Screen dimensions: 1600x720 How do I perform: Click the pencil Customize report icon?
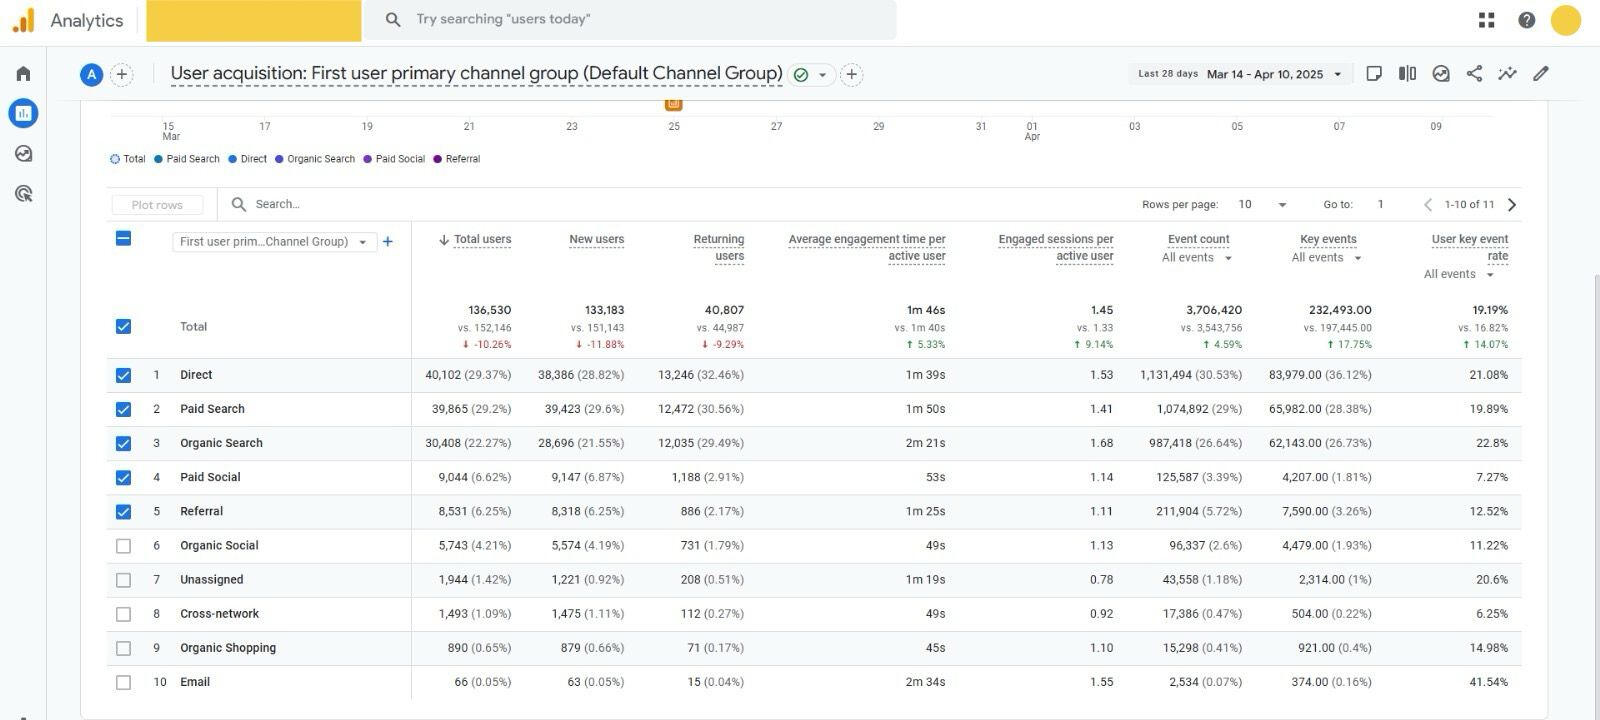pos(1541,74)
